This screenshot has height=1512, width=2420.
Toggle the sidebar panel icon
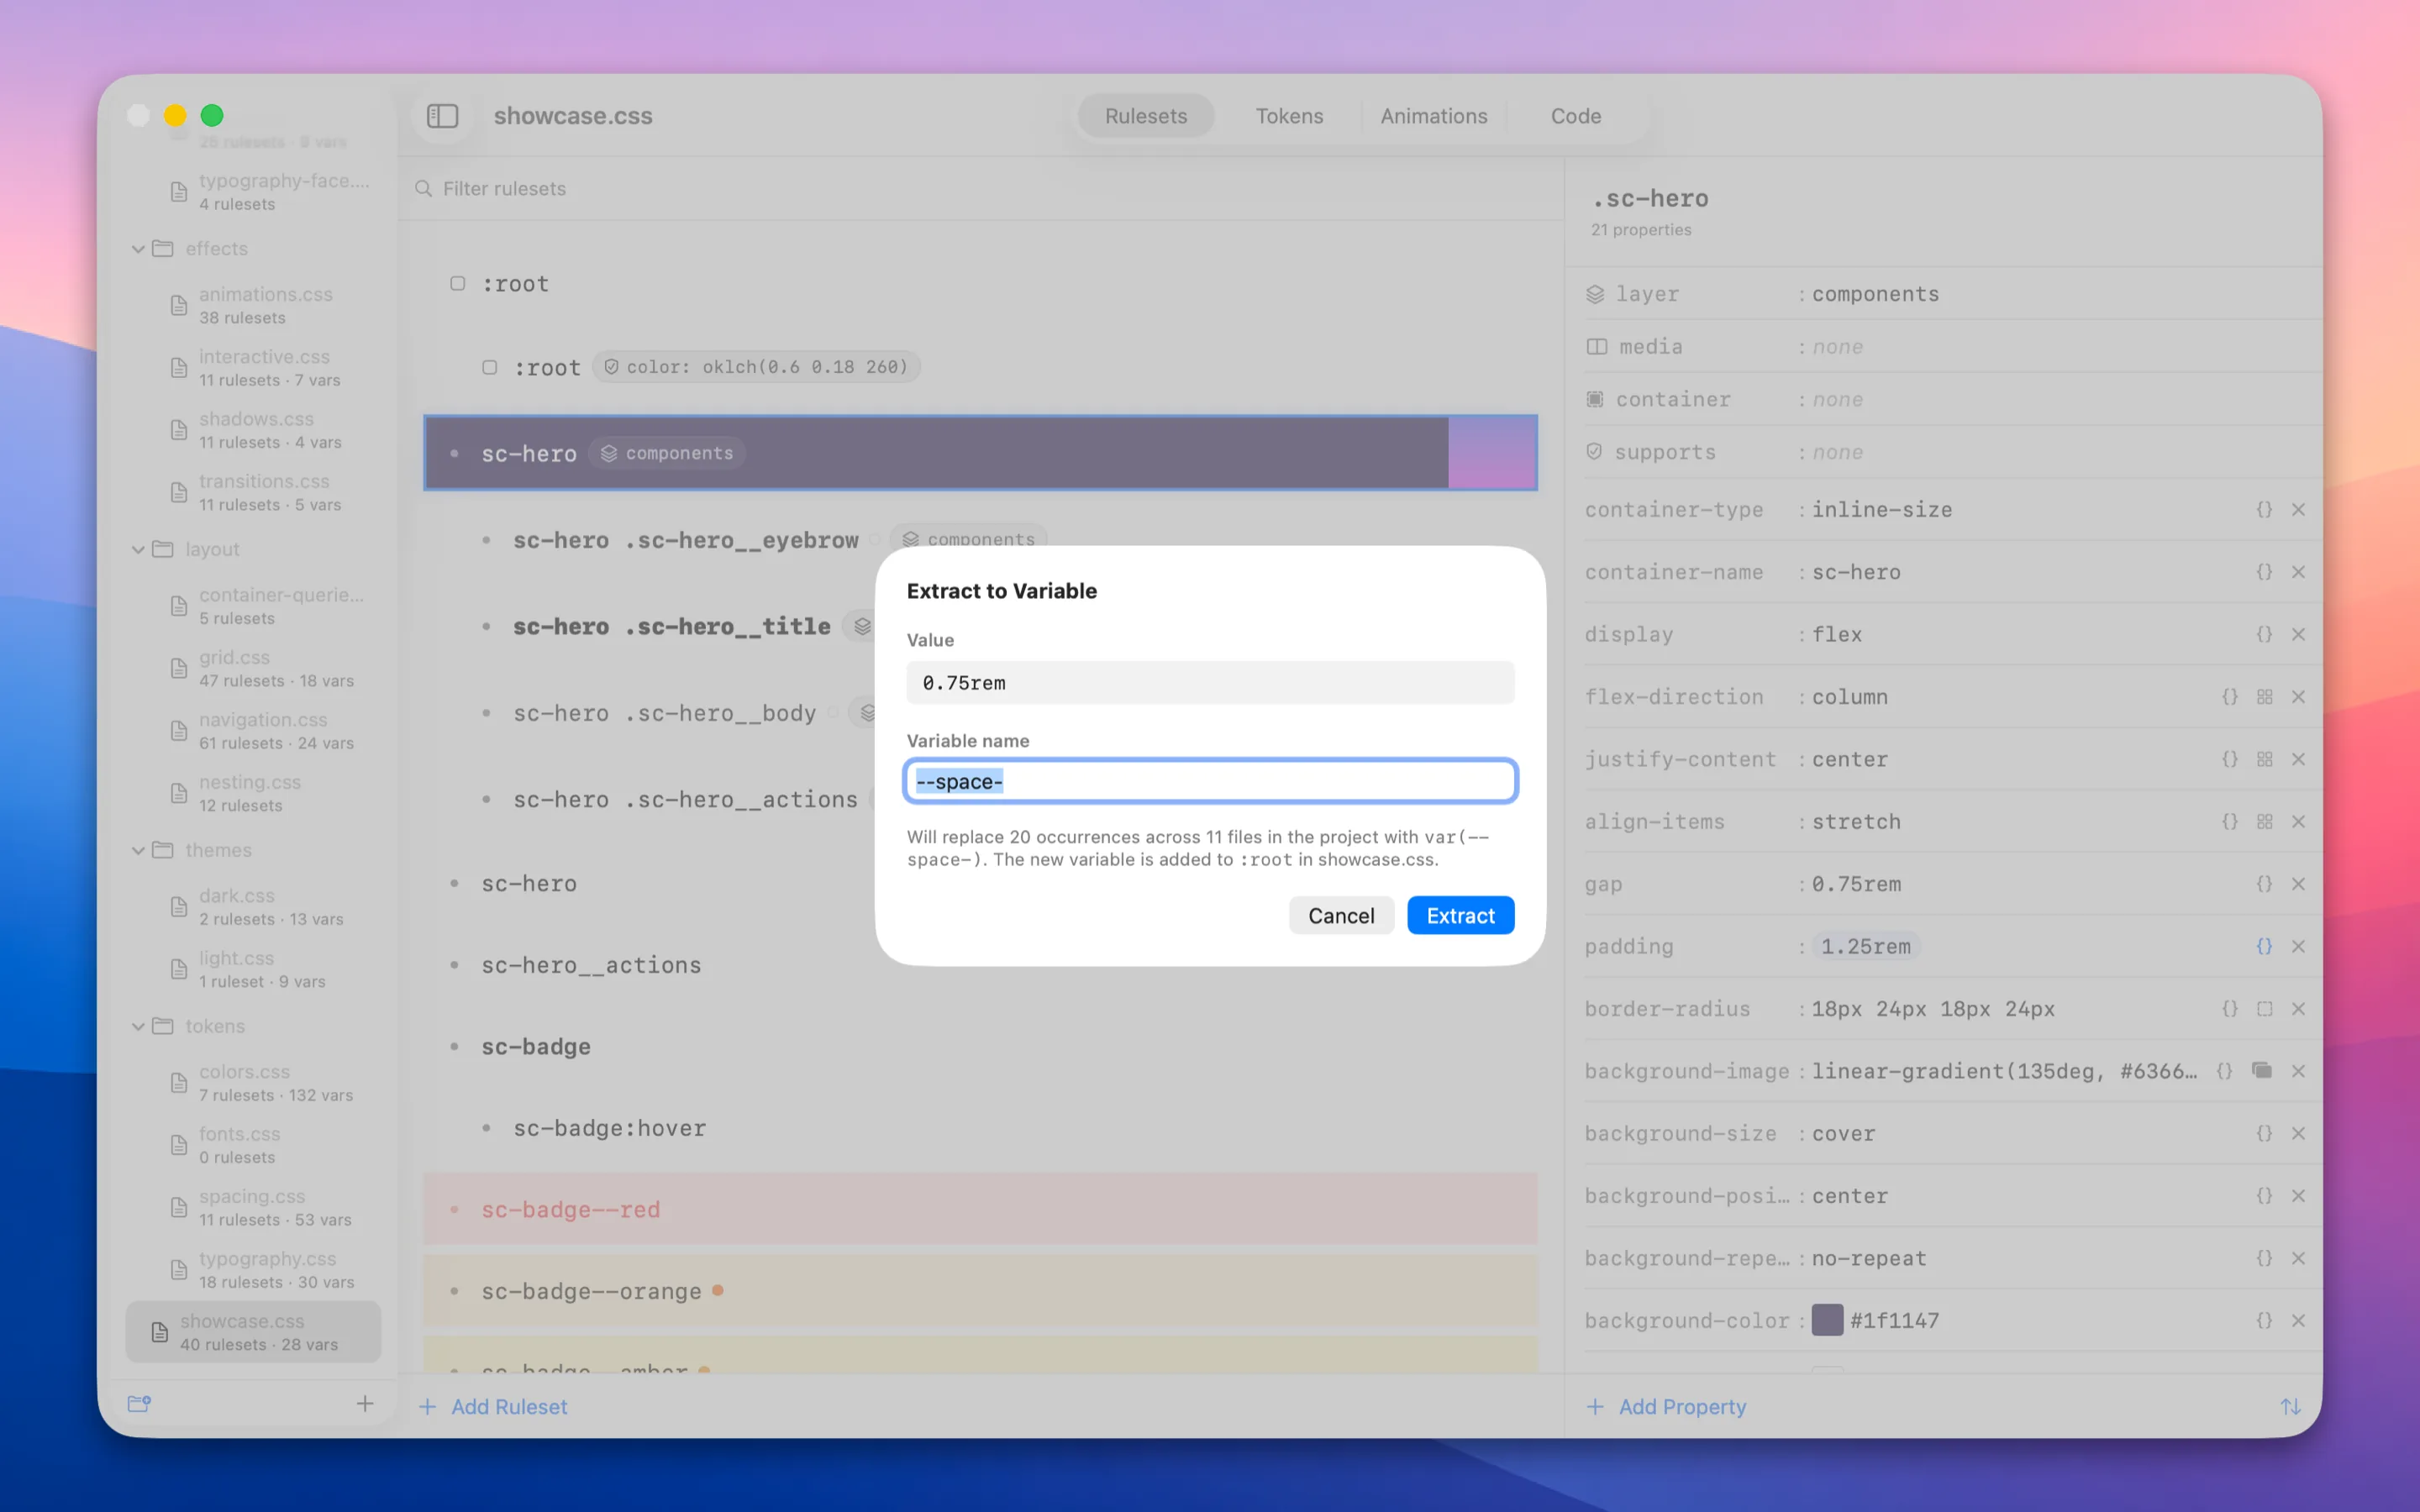442,116
